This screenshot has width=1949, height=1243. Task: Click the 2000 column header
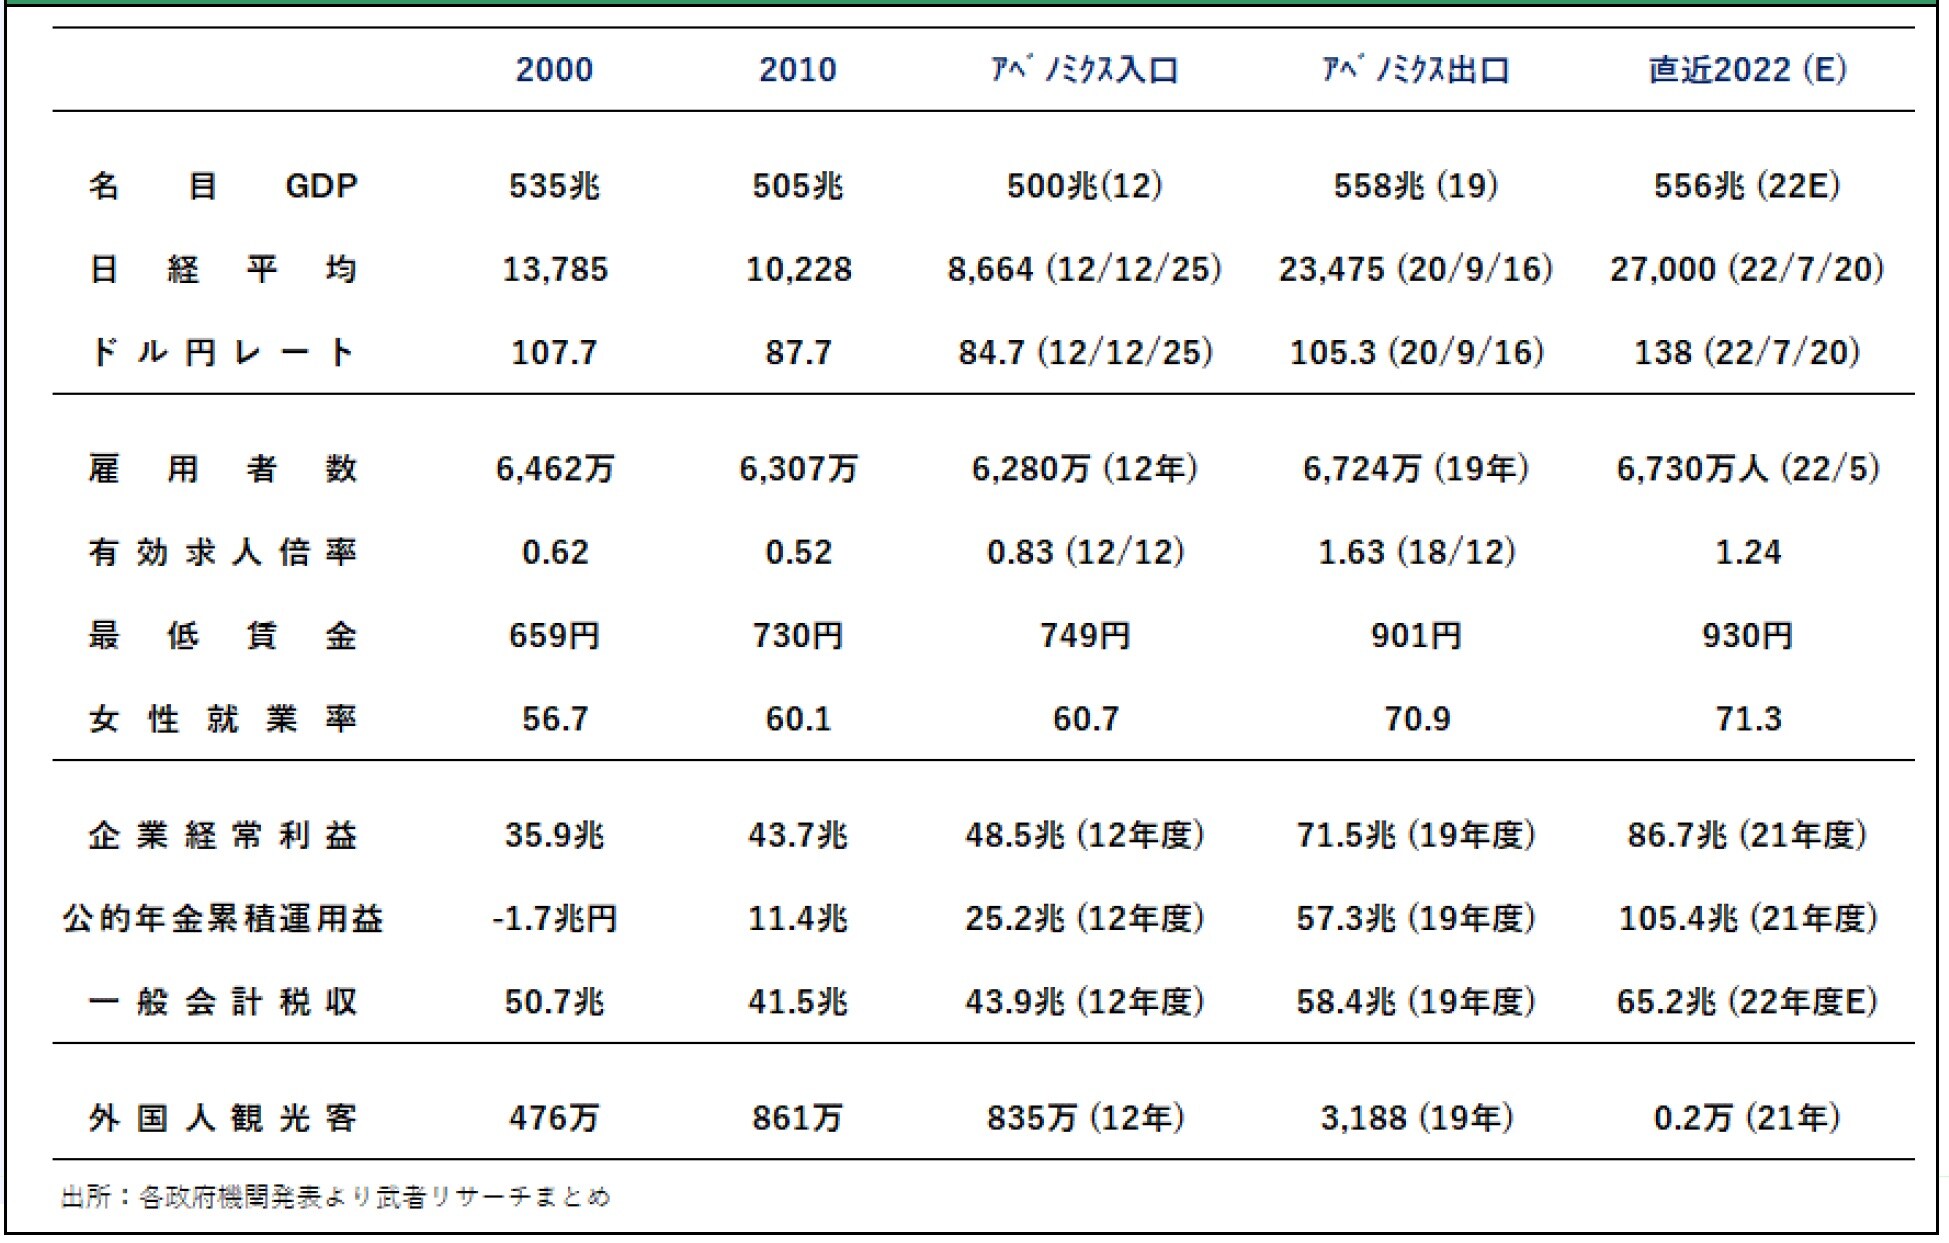(554, 70)
